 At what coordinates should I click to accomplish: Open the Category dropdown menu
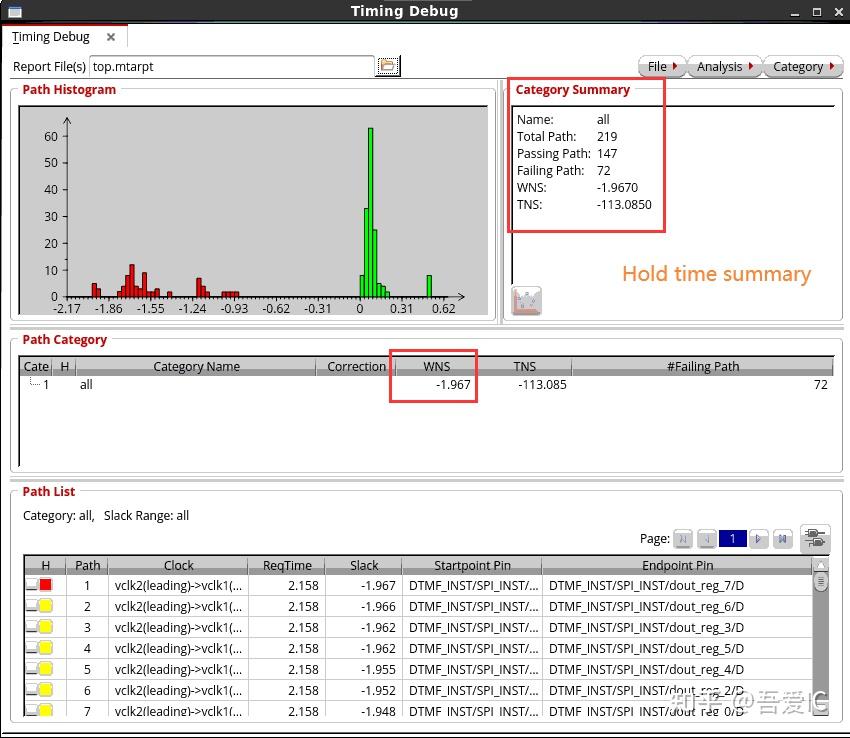point(803,67)
